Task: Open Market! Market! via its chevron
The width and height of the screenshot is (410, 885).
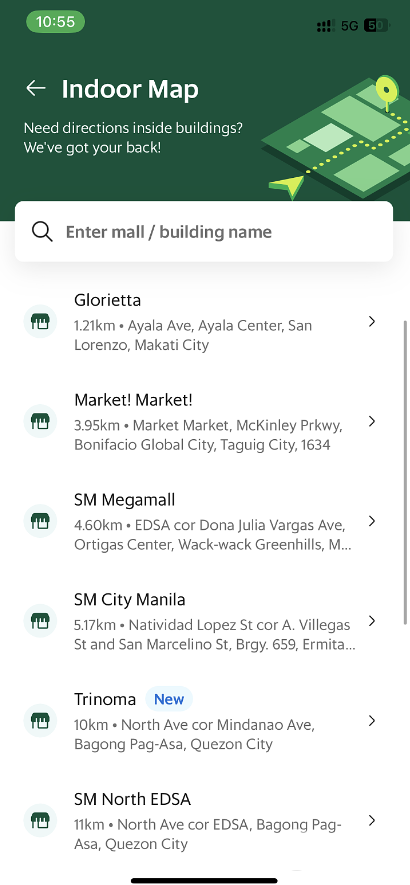Action: click(372, 421)
